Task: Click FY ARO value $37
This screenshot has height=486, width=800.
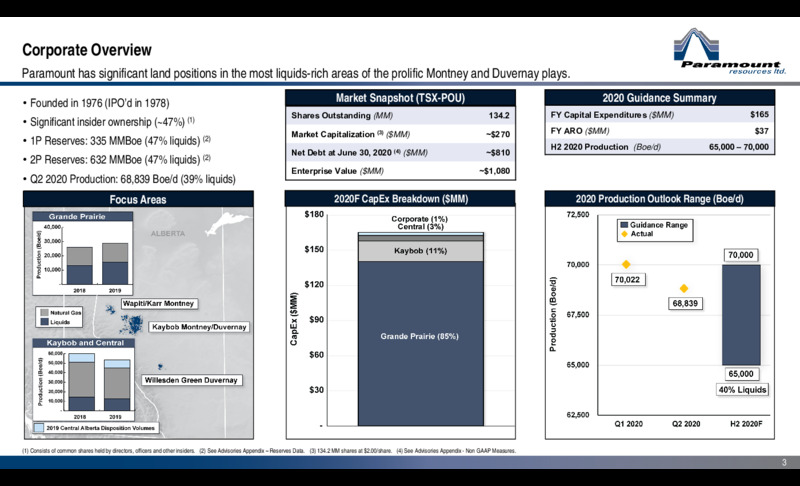Action: (762, 131)
